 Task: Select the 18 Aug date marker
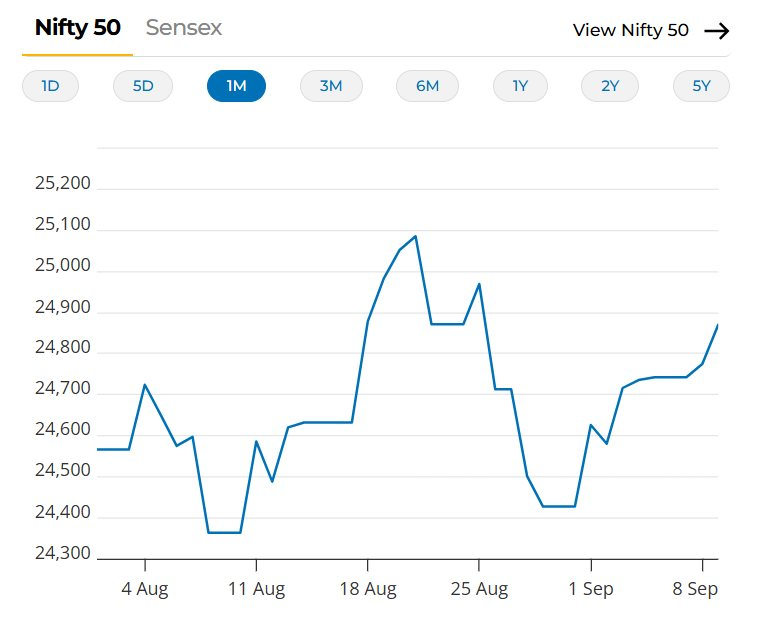368,589
